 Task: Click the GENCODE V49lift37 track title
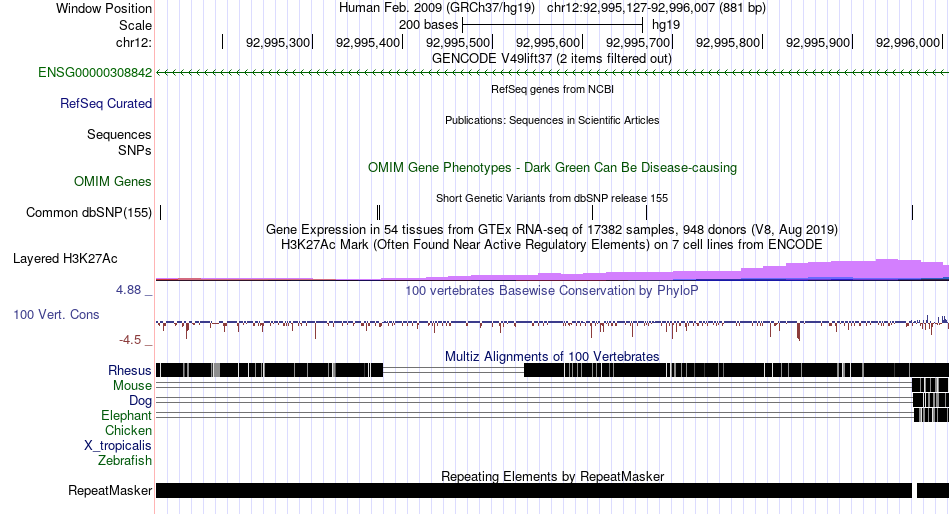pyautogui.click(x=552, y=59)
